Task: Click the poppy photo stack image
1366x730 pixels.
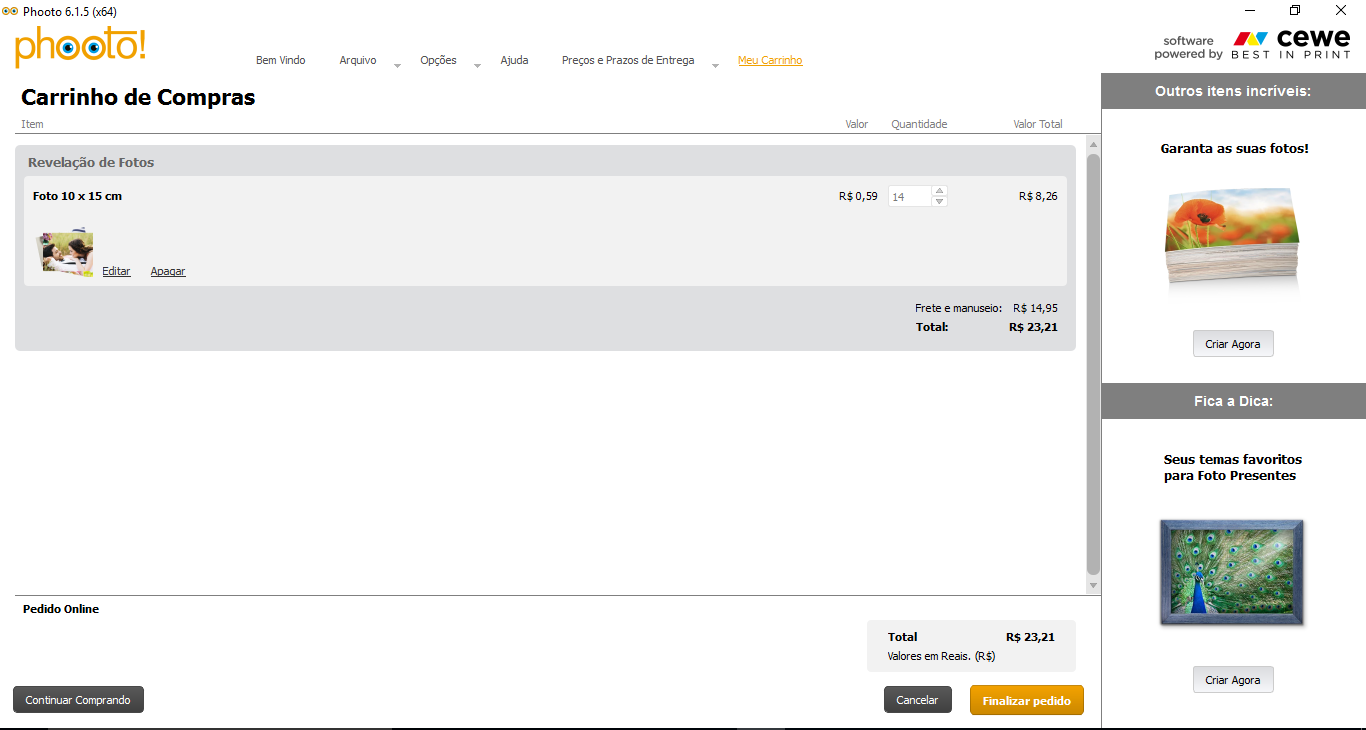Action: 1232,236
